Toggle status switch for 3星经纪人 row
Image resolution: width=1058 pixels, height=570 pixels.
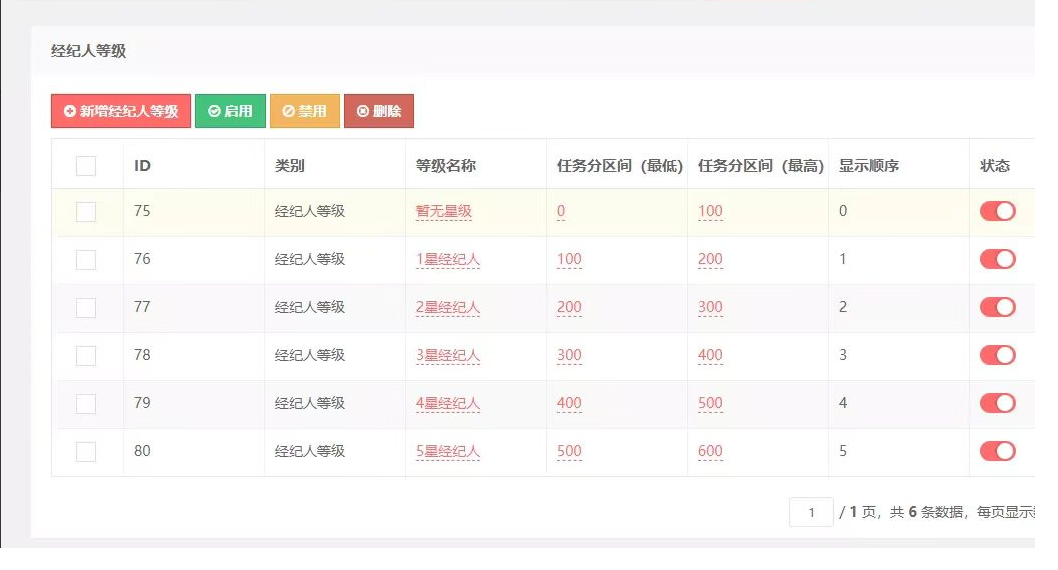pyautogui.click(x=998, y=355)
